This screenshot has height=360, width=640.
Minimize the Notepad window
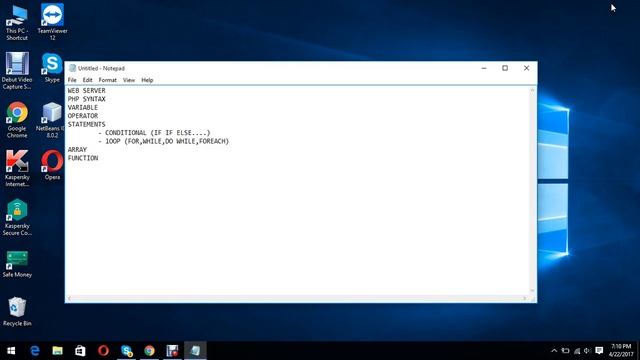(484, 68)
